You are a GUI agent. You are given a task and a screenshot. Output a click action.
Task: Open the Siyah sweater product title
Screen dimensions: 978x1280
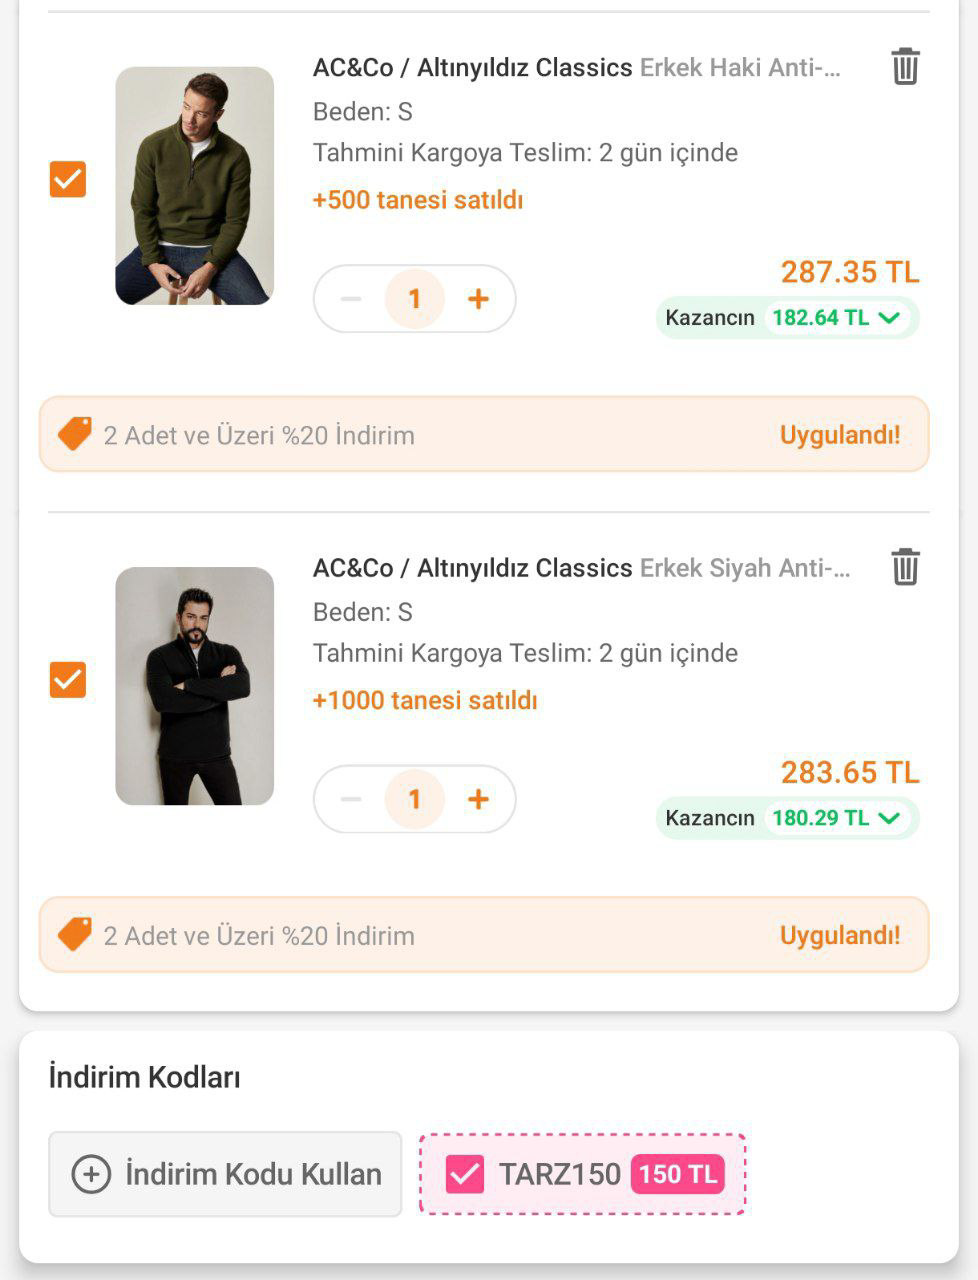coord(581,568)
